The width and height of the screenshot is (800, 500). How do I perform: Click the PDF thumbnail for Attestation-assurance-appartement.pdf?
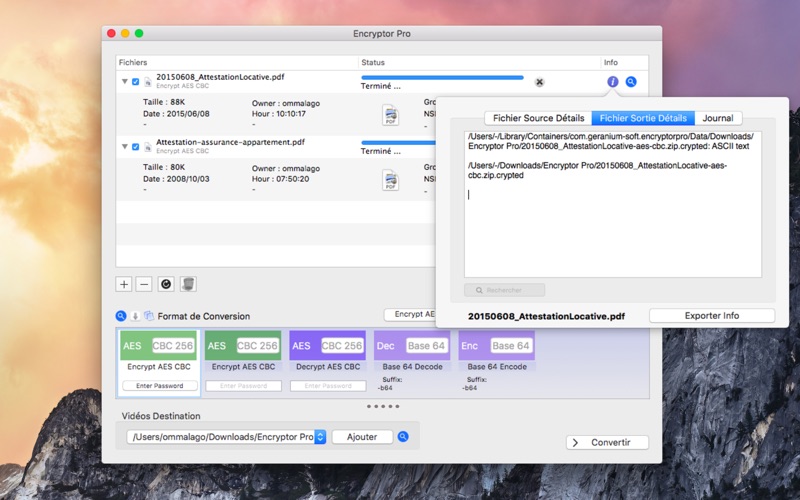[390, 180]
